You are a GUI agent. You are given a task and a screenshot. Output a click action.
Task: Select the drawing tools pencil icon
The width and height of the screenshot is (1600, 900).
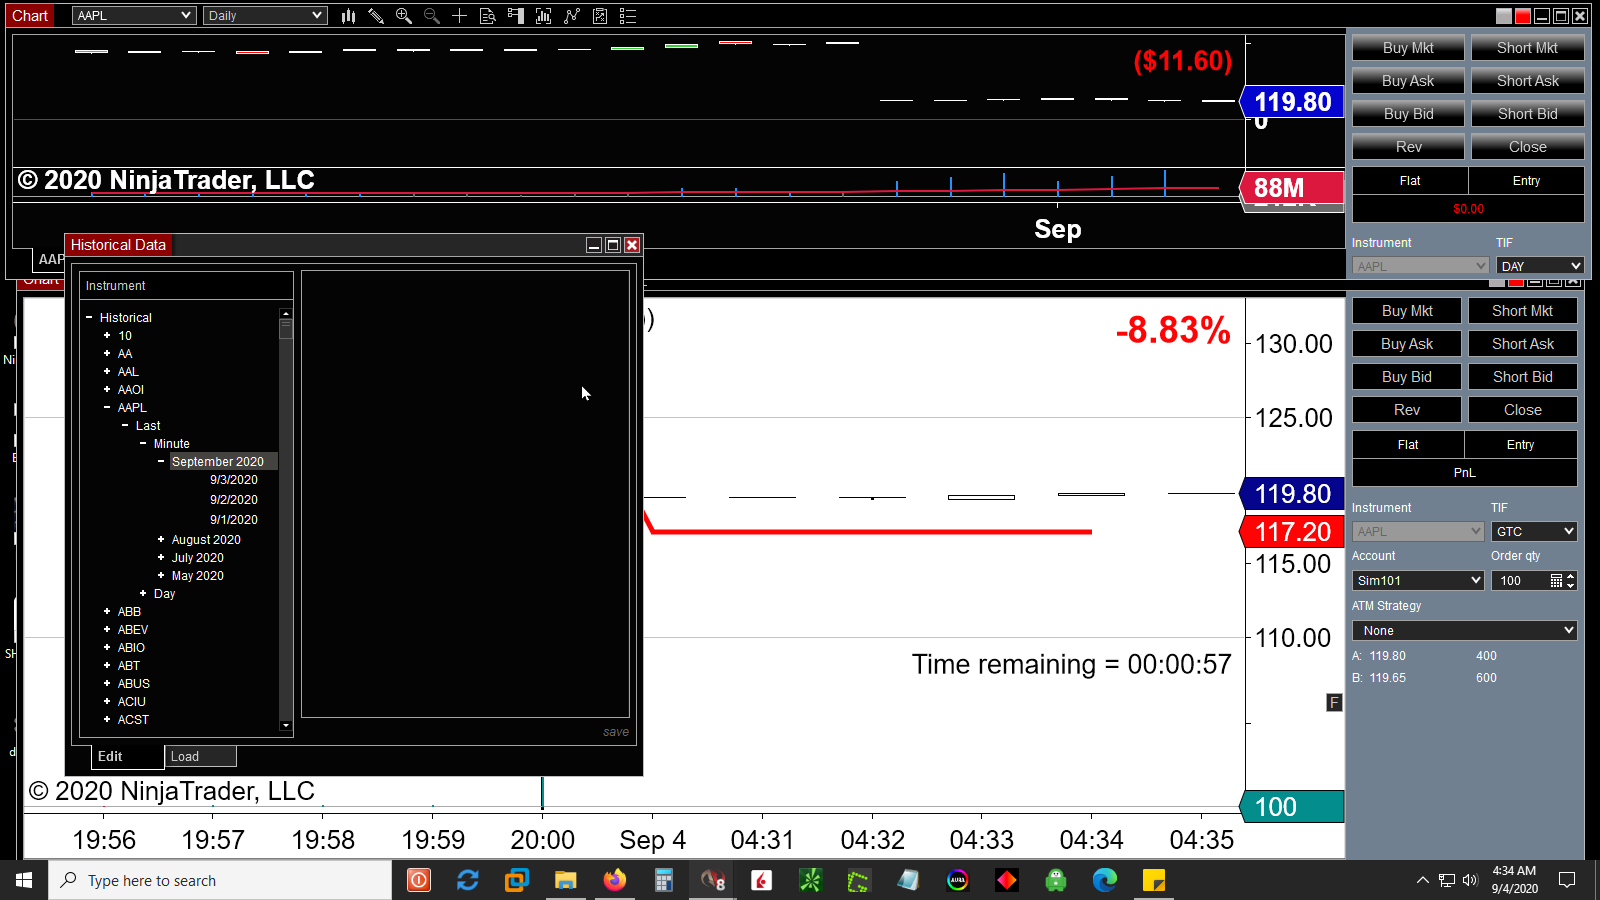[376, 16]
